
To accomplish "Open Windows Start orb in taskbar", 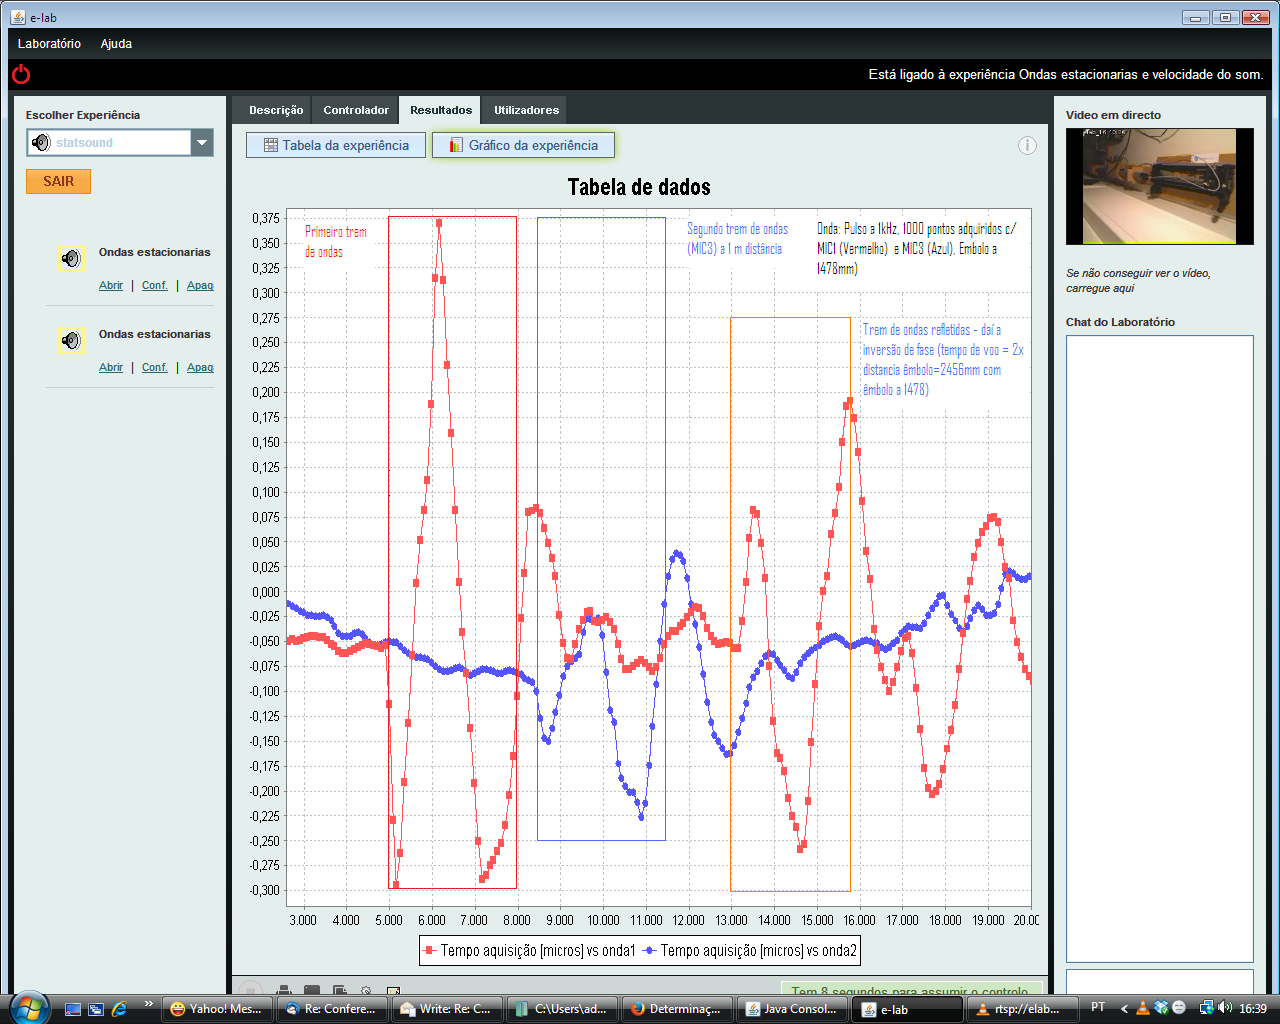I will point(29,1007).
